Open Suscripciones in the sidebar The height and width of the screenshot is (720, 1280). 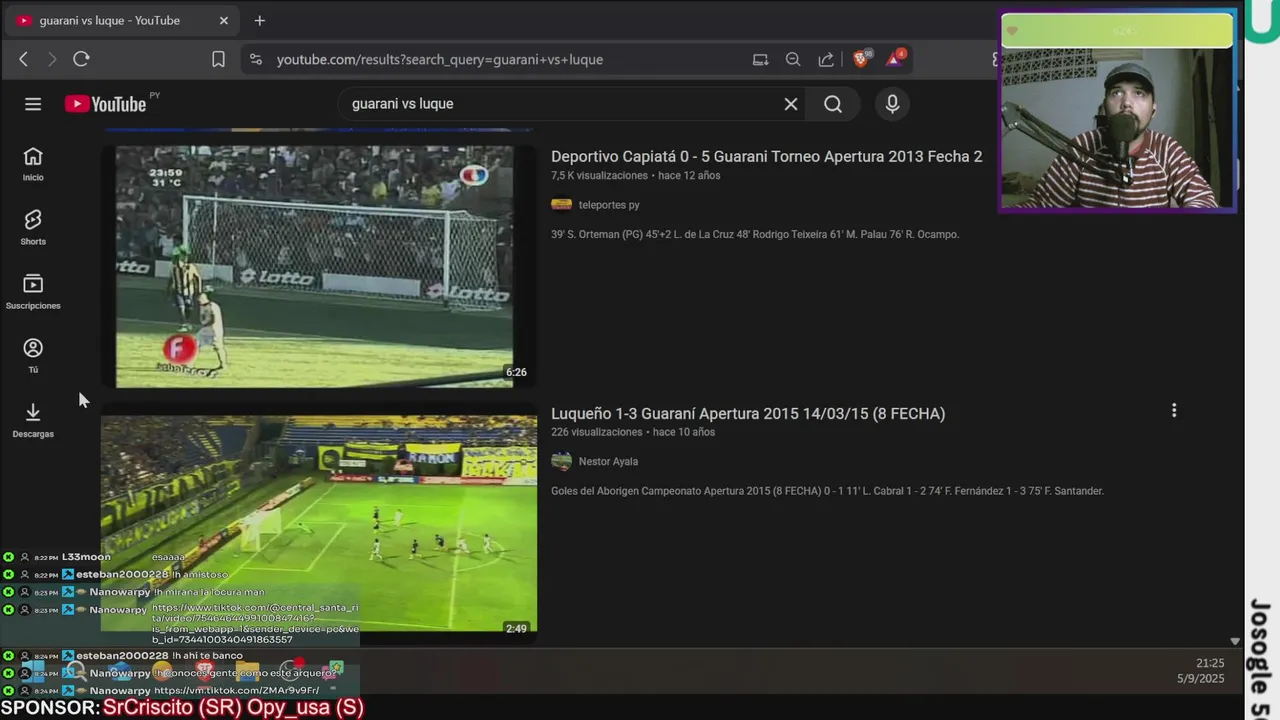pos(33,292)
